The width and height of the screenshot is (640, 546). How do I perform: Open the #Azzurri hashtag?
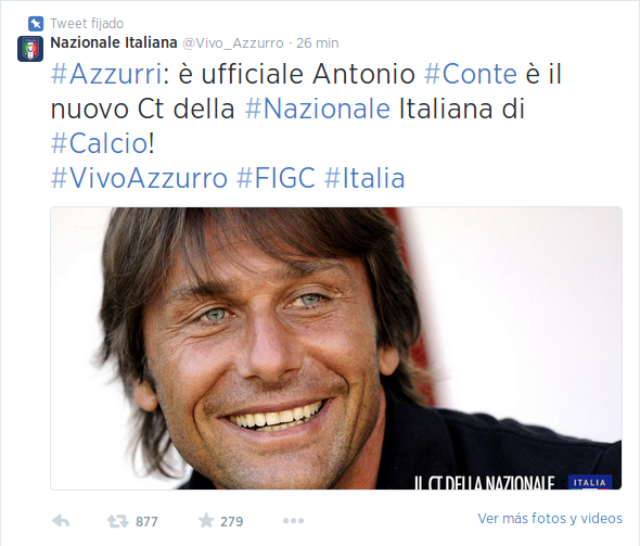(107, 74)
